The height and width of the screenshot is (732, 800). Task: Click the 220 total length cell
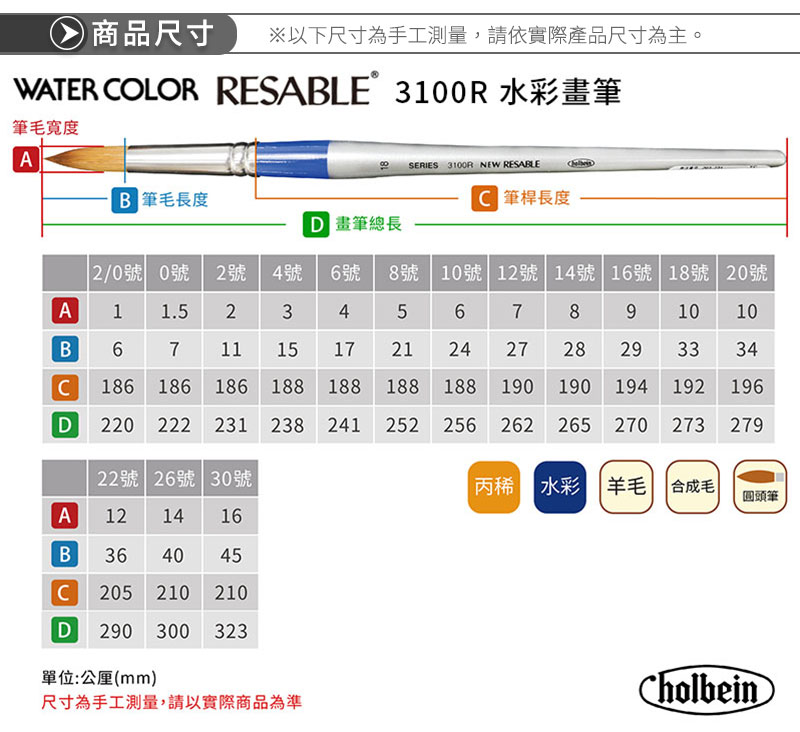click(x=117, y=425)
